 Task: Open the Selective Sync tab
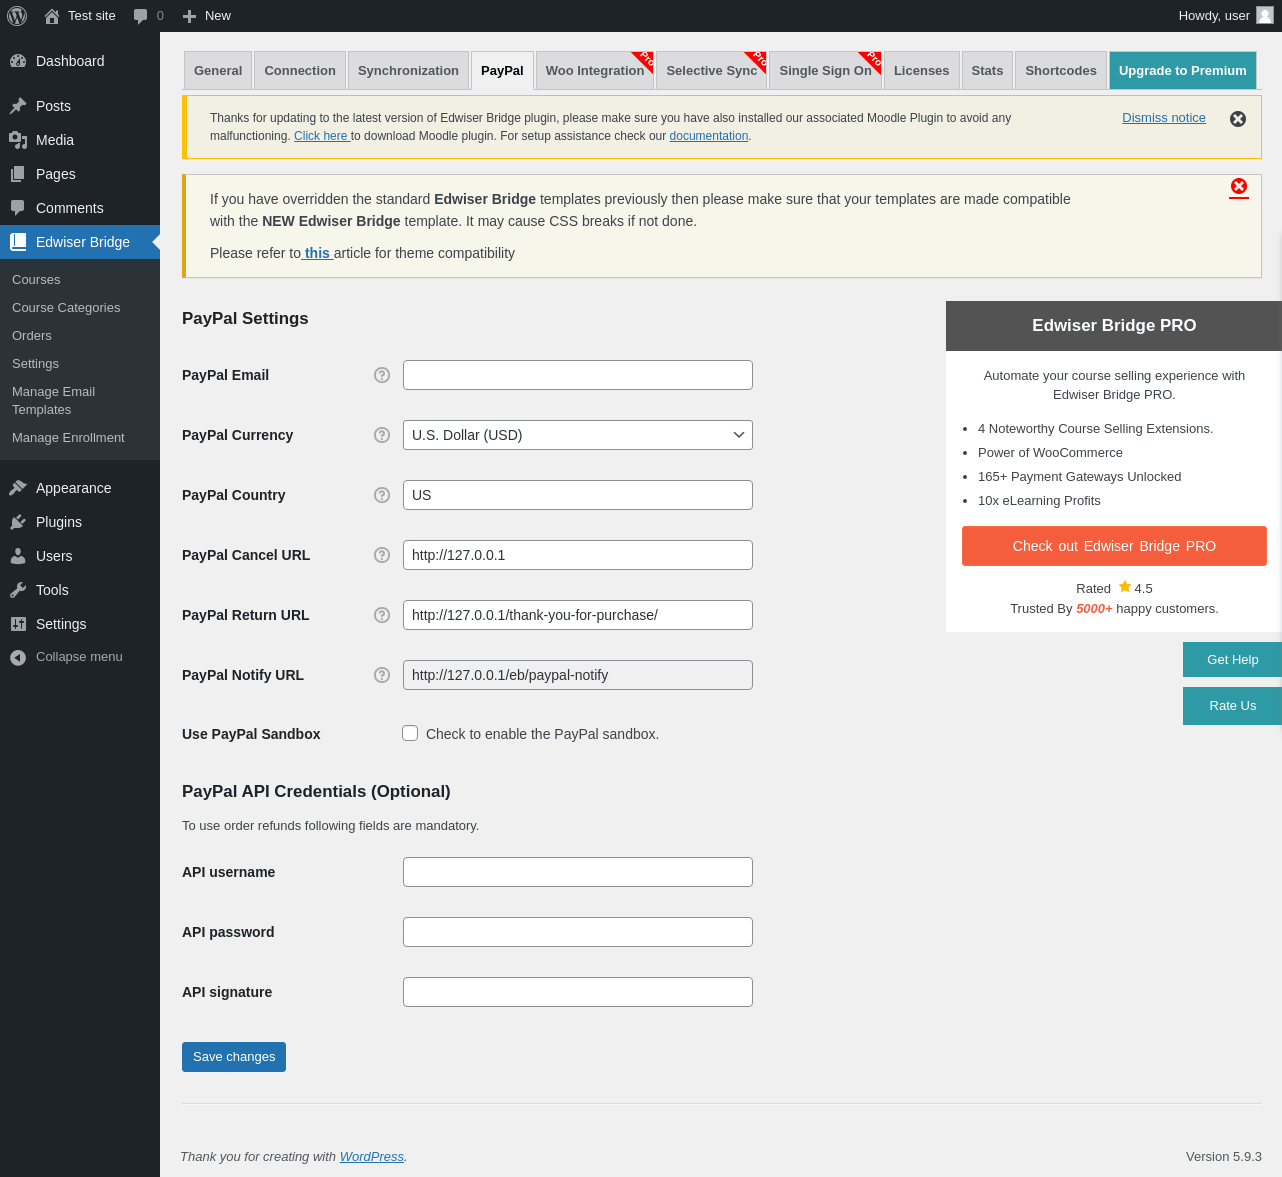[x=712, y=71]
